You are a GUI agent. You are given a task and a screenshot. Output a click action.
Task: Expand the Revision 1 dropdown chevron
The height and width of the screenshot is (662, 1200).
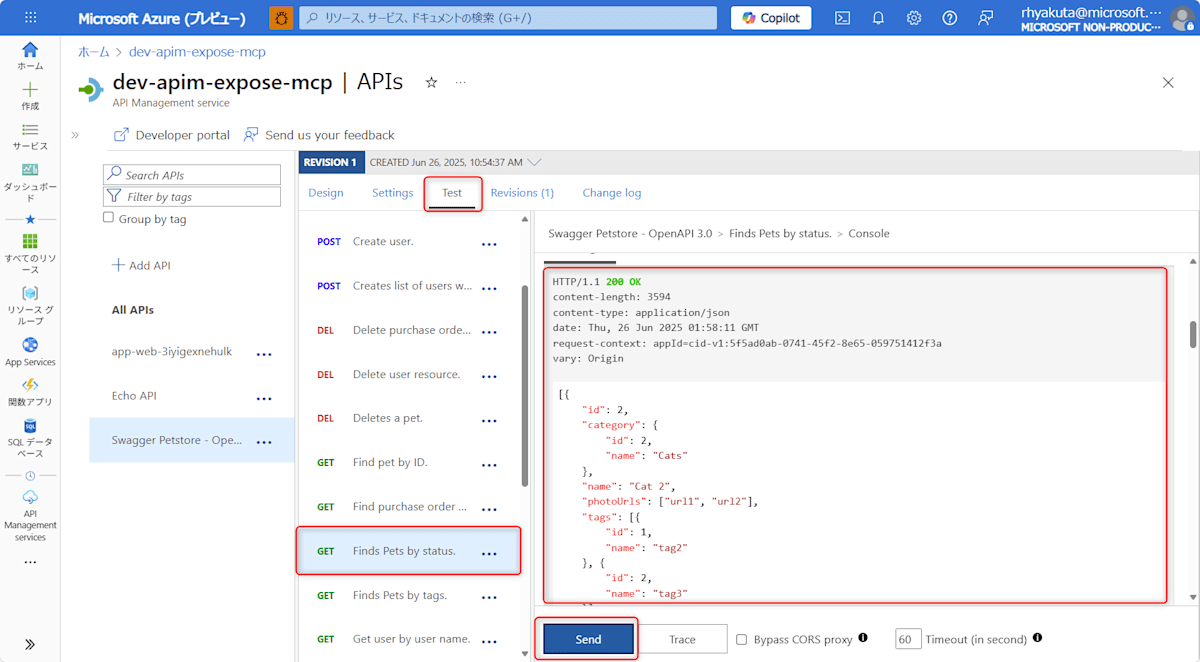point(535,162)
